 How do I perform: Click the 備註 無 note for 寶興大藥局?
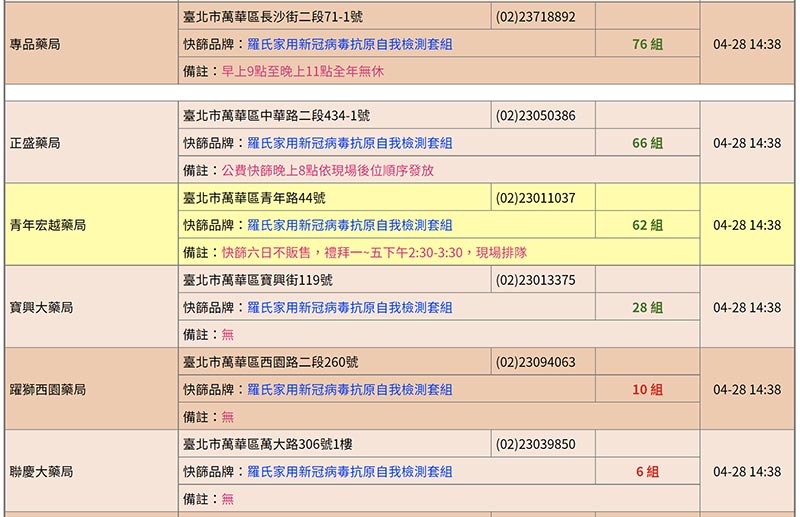pos(209,335)
